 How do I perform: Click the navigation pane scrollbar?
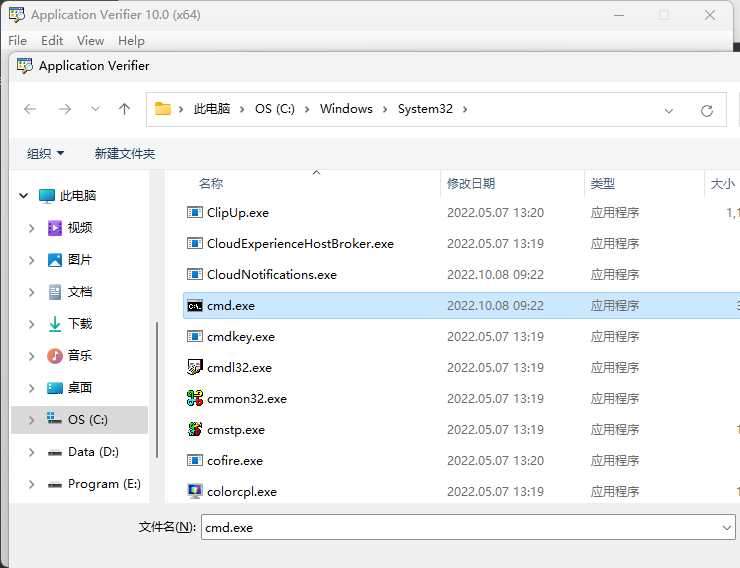[157, 389]
